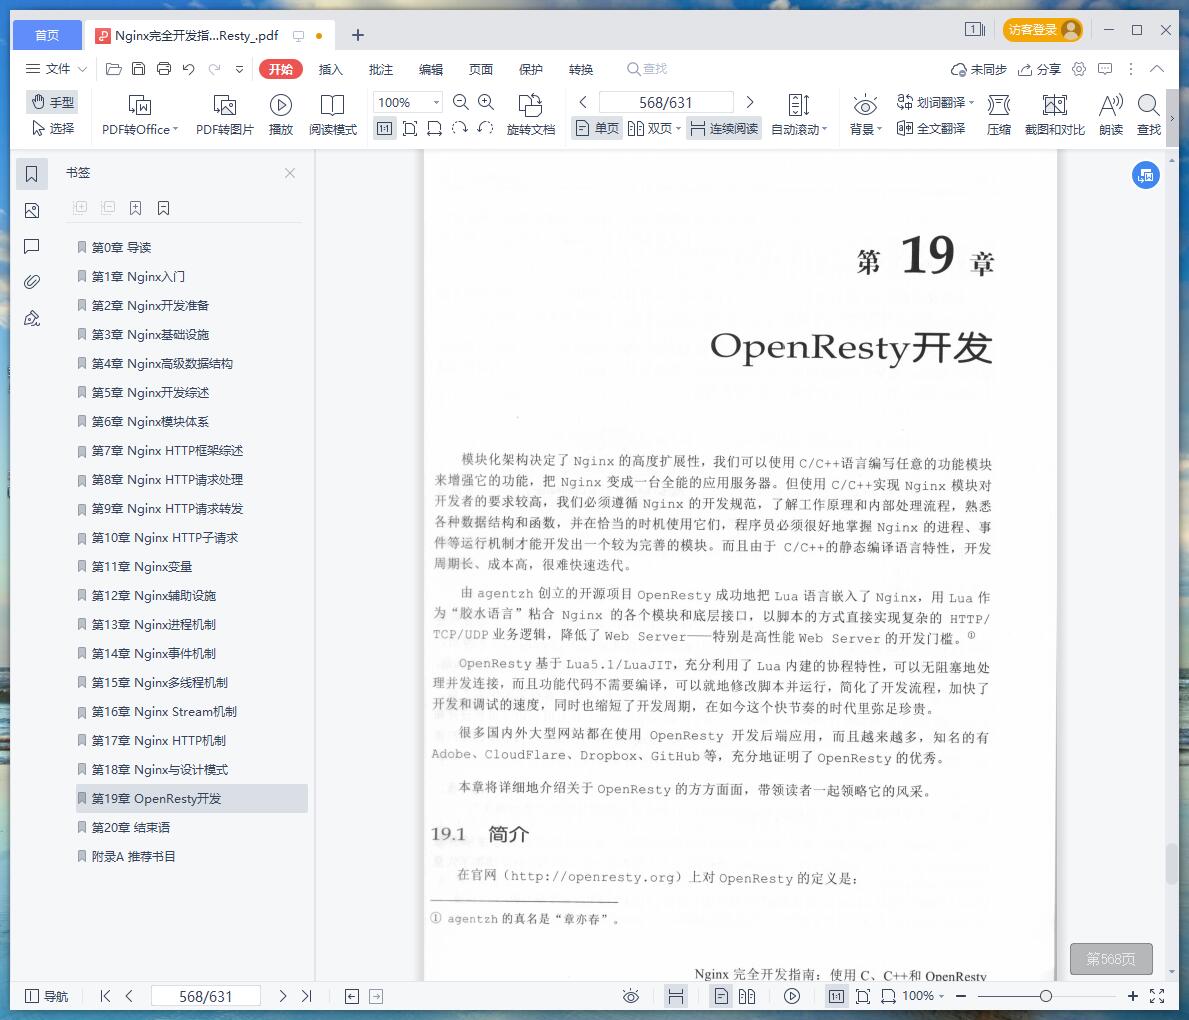The width and height of the screenshot is (1189, 1020).
Task: Open the 插入 ribbon tab
Action: pos(331,69)
